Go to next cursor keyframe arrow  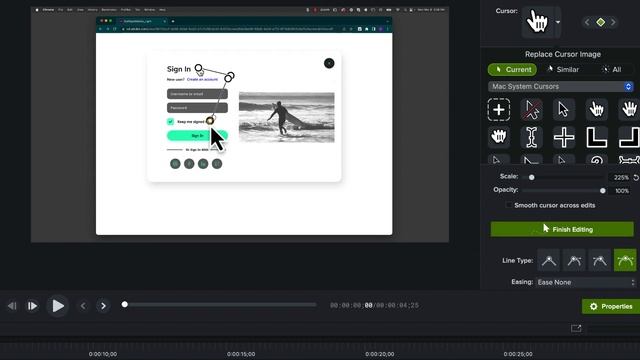click(613, 22)
